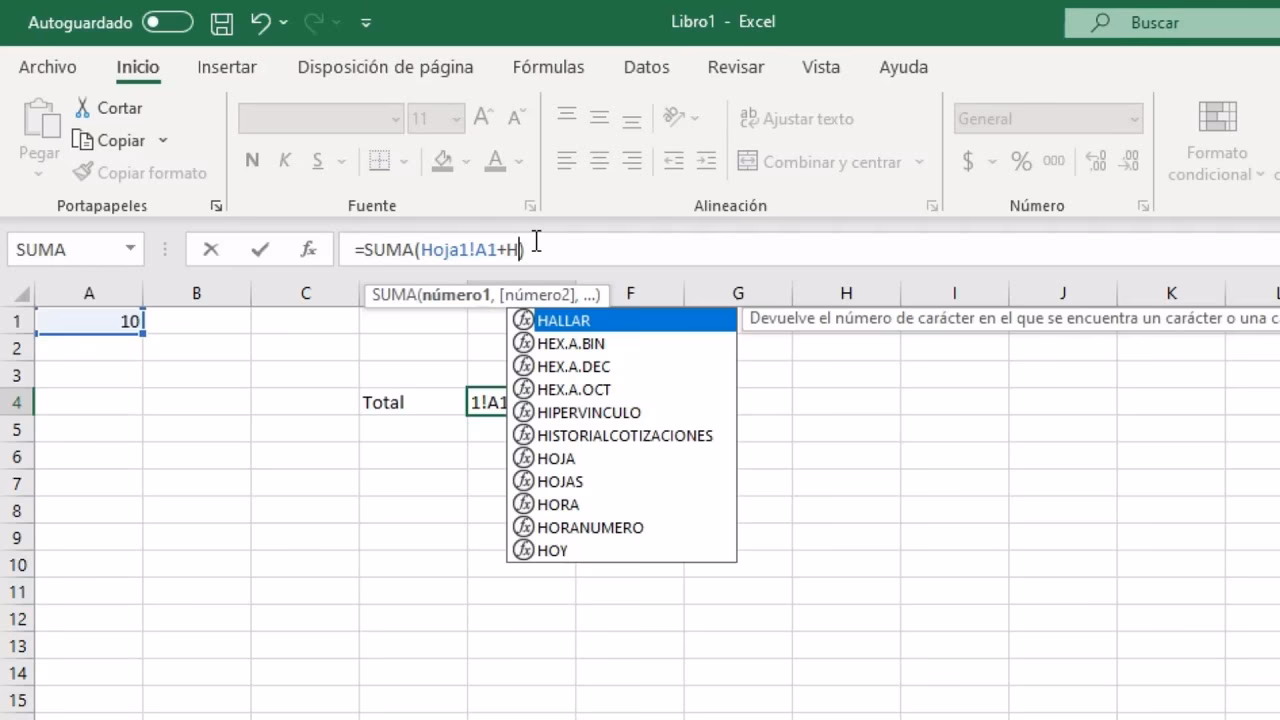
Task: Switch to the Fórmulas ribbon tab
Action: (x=548, y=67)
